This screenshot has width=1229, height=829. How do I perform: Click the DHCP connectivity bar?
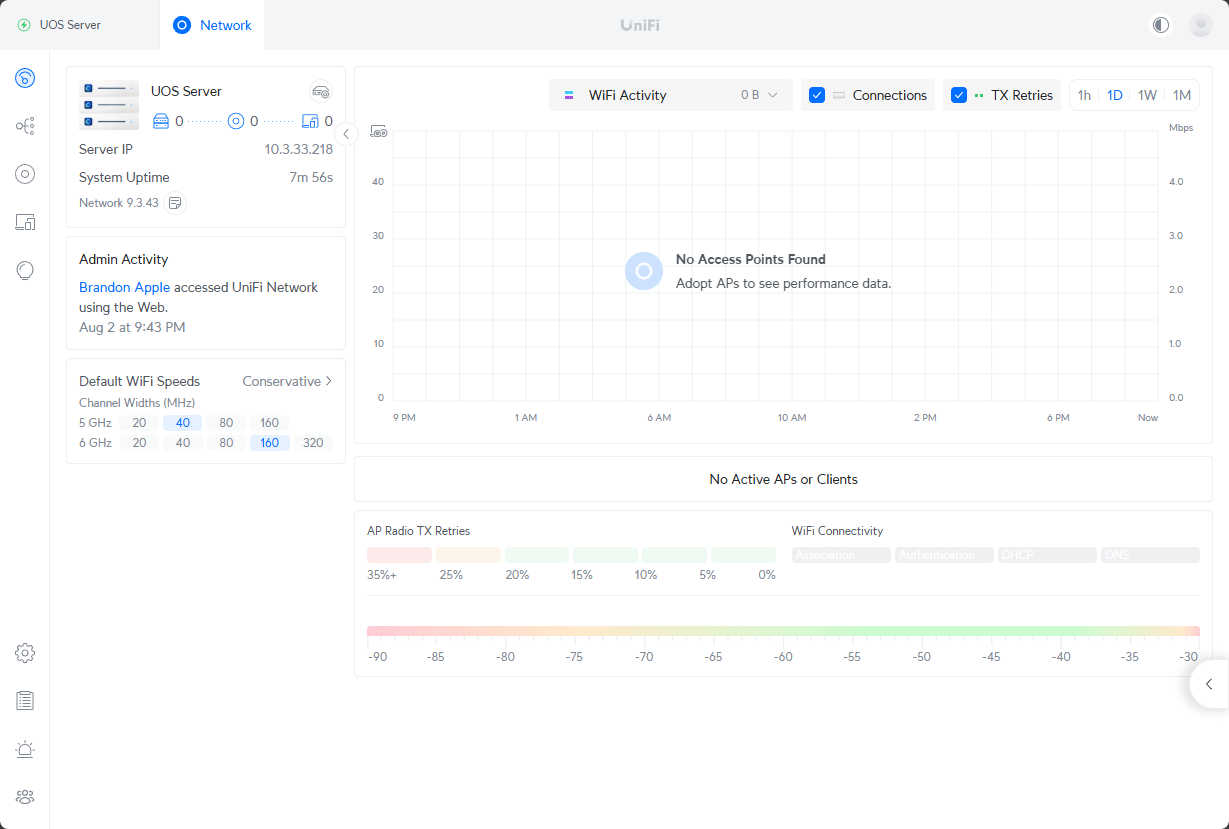pyautogui.click(x=1047, y=555)
